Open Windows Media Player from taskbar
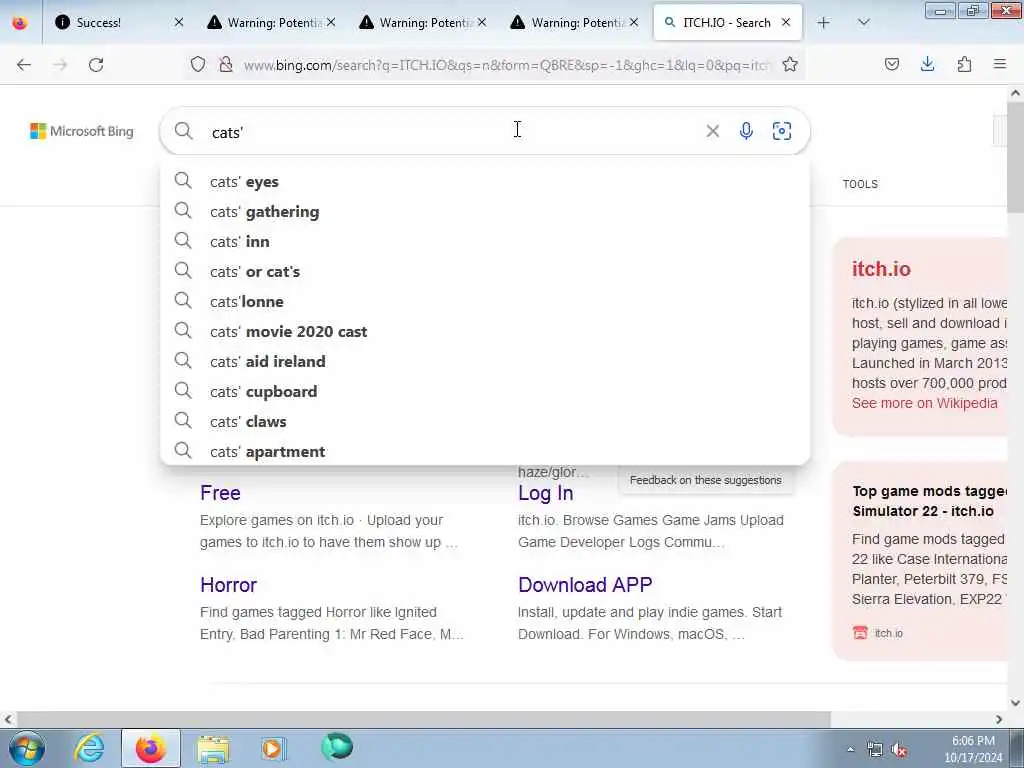The image size is (1024, 768). 274,748
